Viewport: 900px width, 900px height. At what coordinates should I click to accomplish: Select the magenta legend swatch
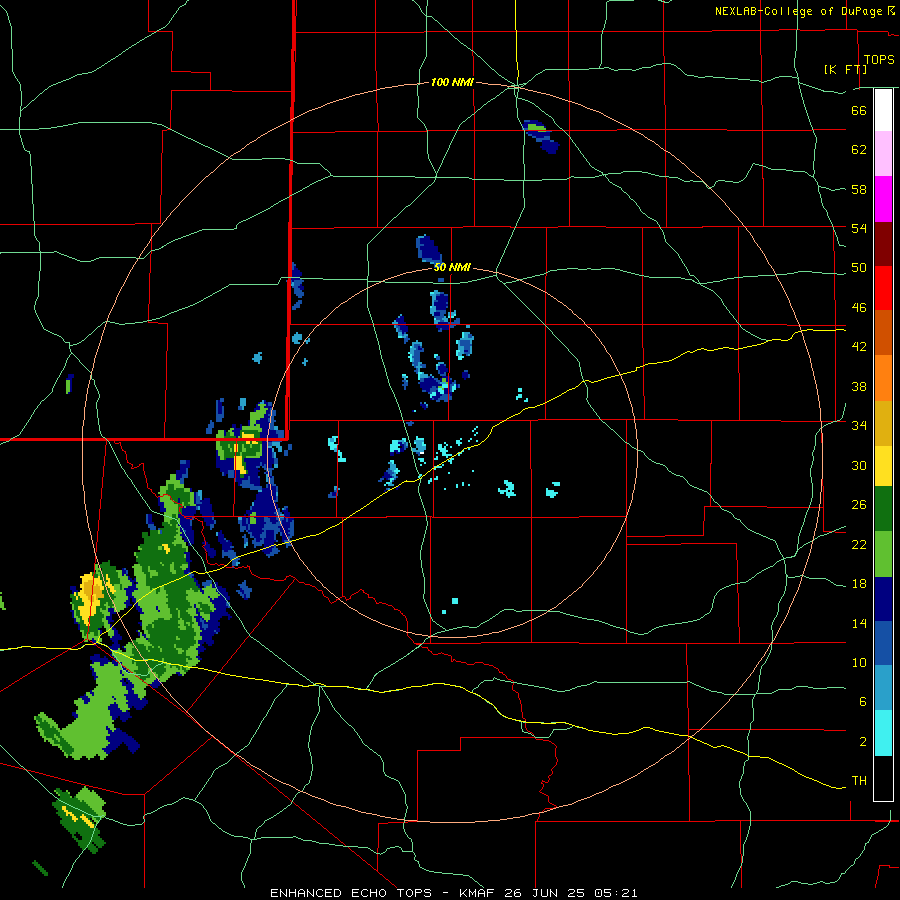[x=883, y=199]
